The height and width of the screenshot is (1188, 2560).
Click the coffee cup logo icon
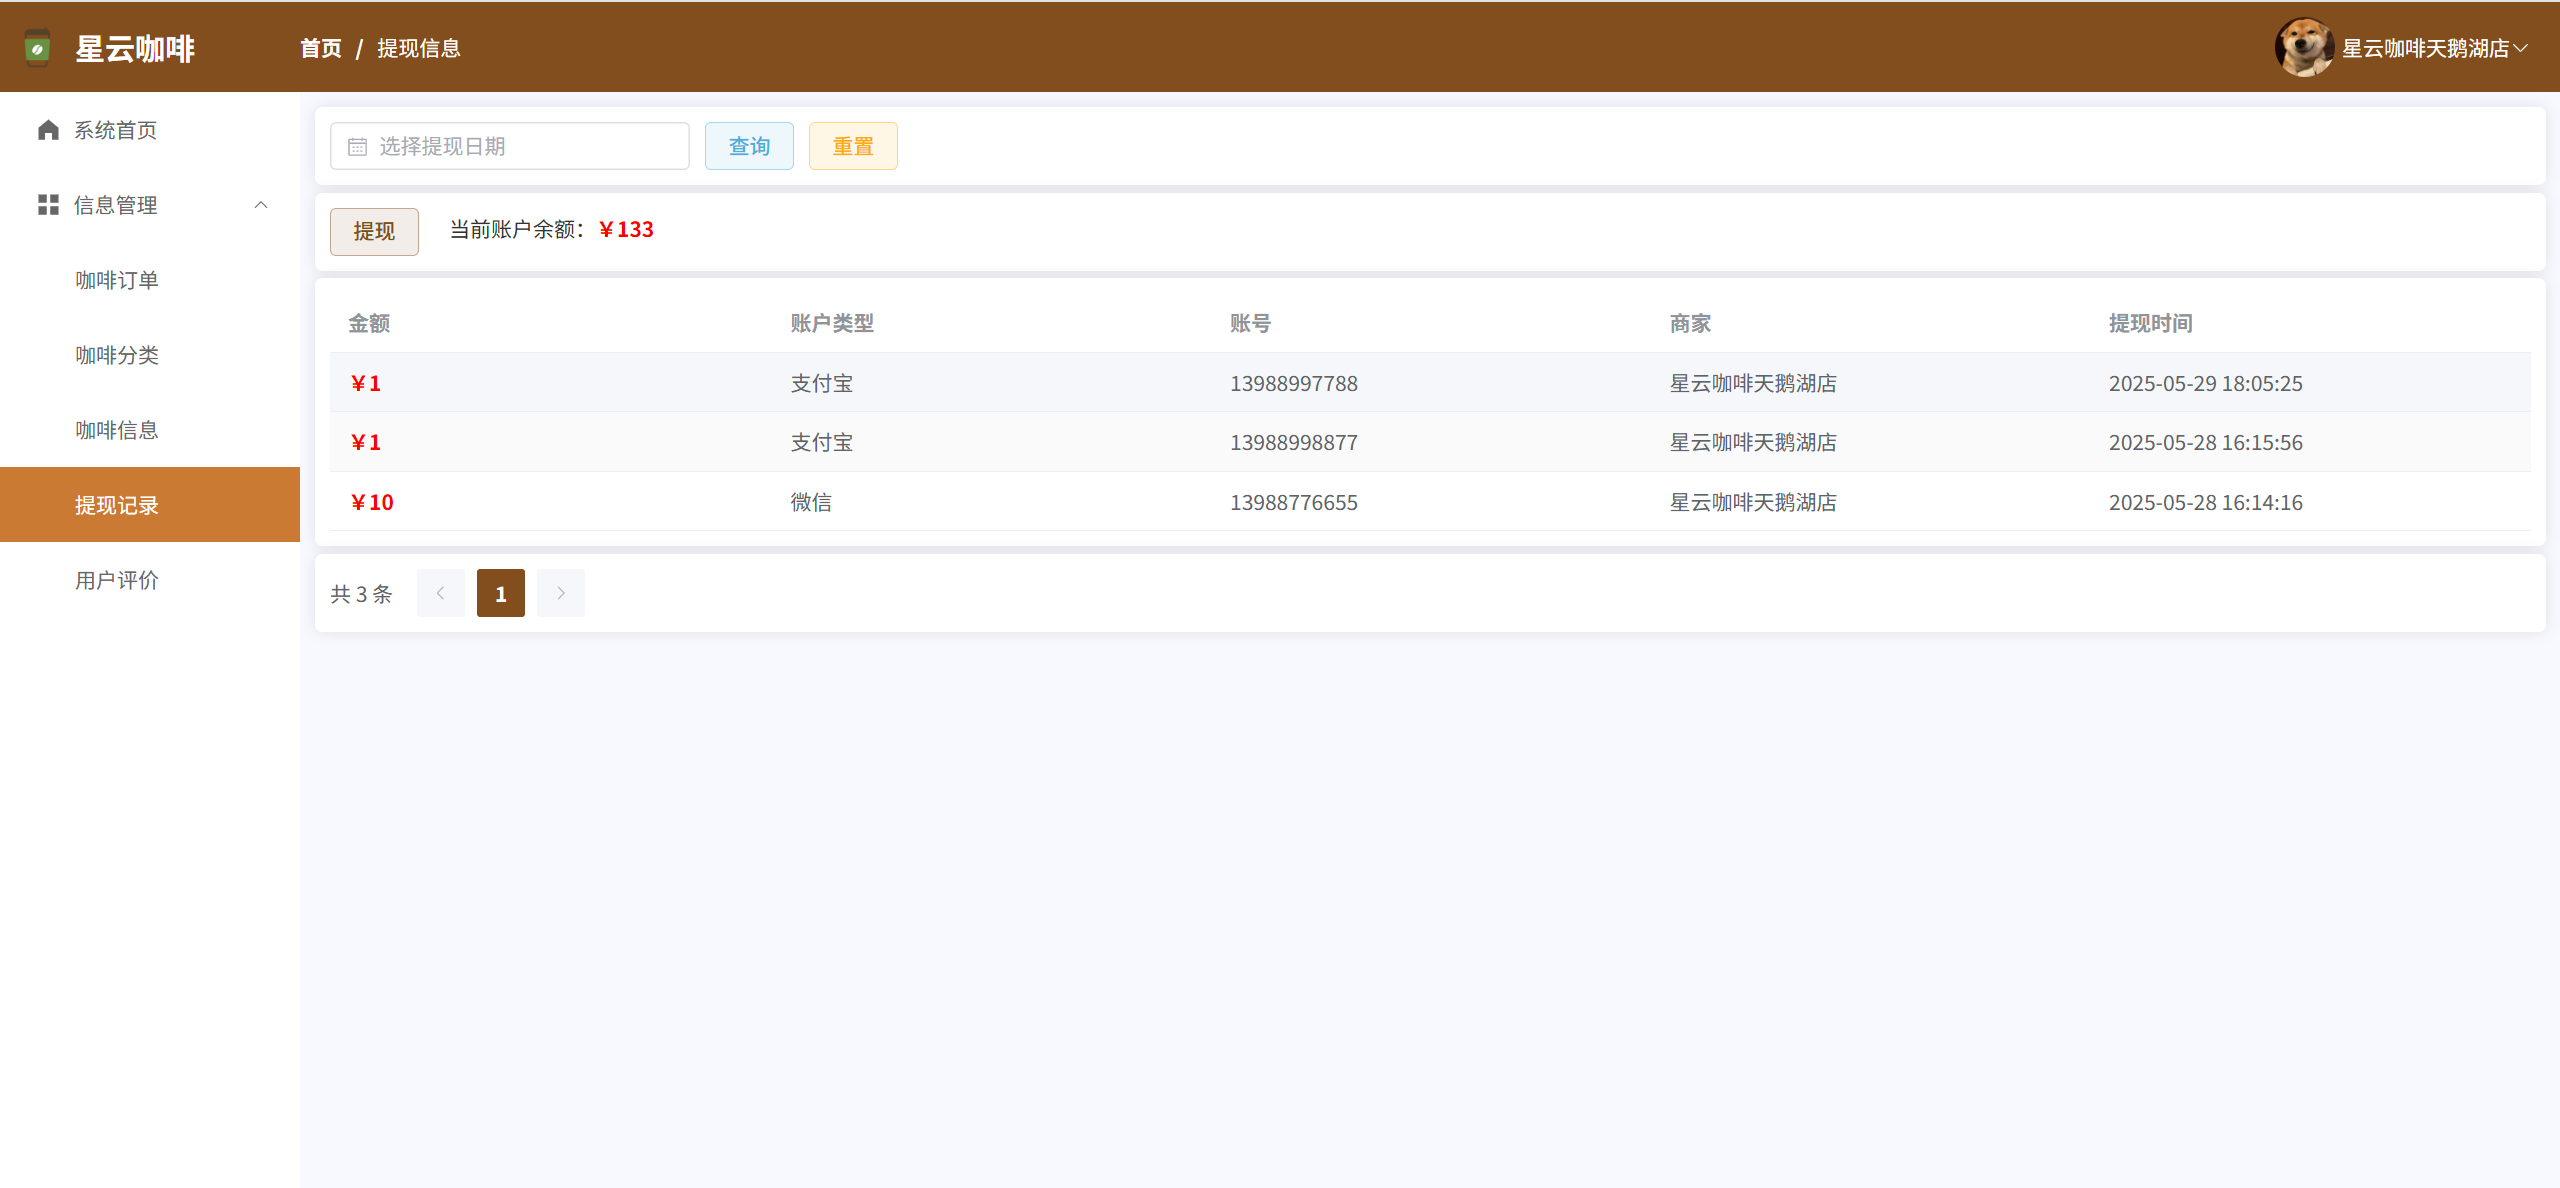coord(37,48)
